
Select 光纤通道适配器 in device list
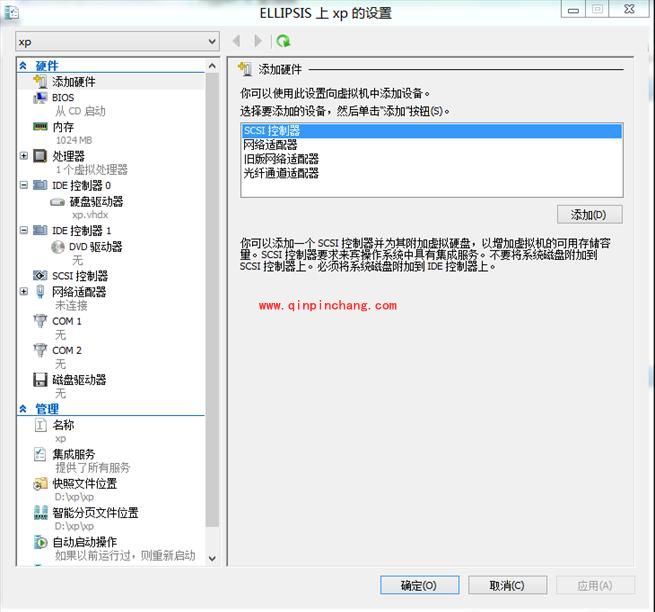[432, 173]
